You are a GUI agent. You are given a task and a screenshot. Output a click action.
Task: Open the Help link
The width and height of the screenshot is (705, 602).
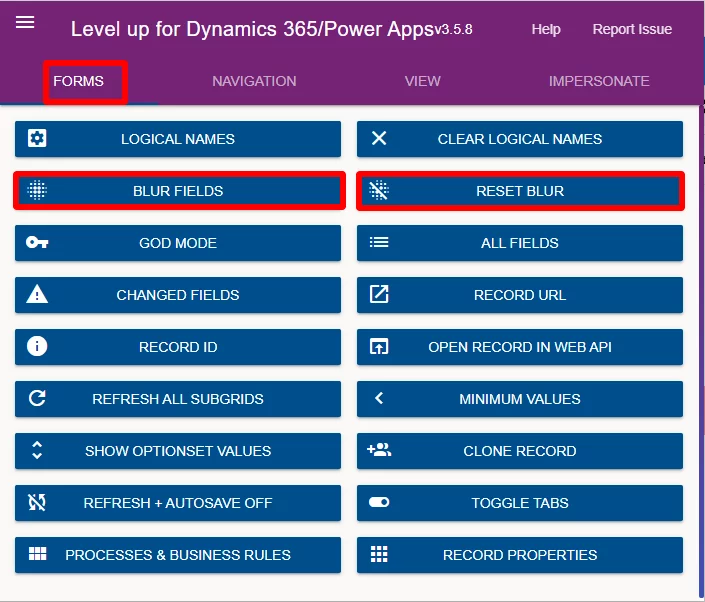[x=546, y=29]
